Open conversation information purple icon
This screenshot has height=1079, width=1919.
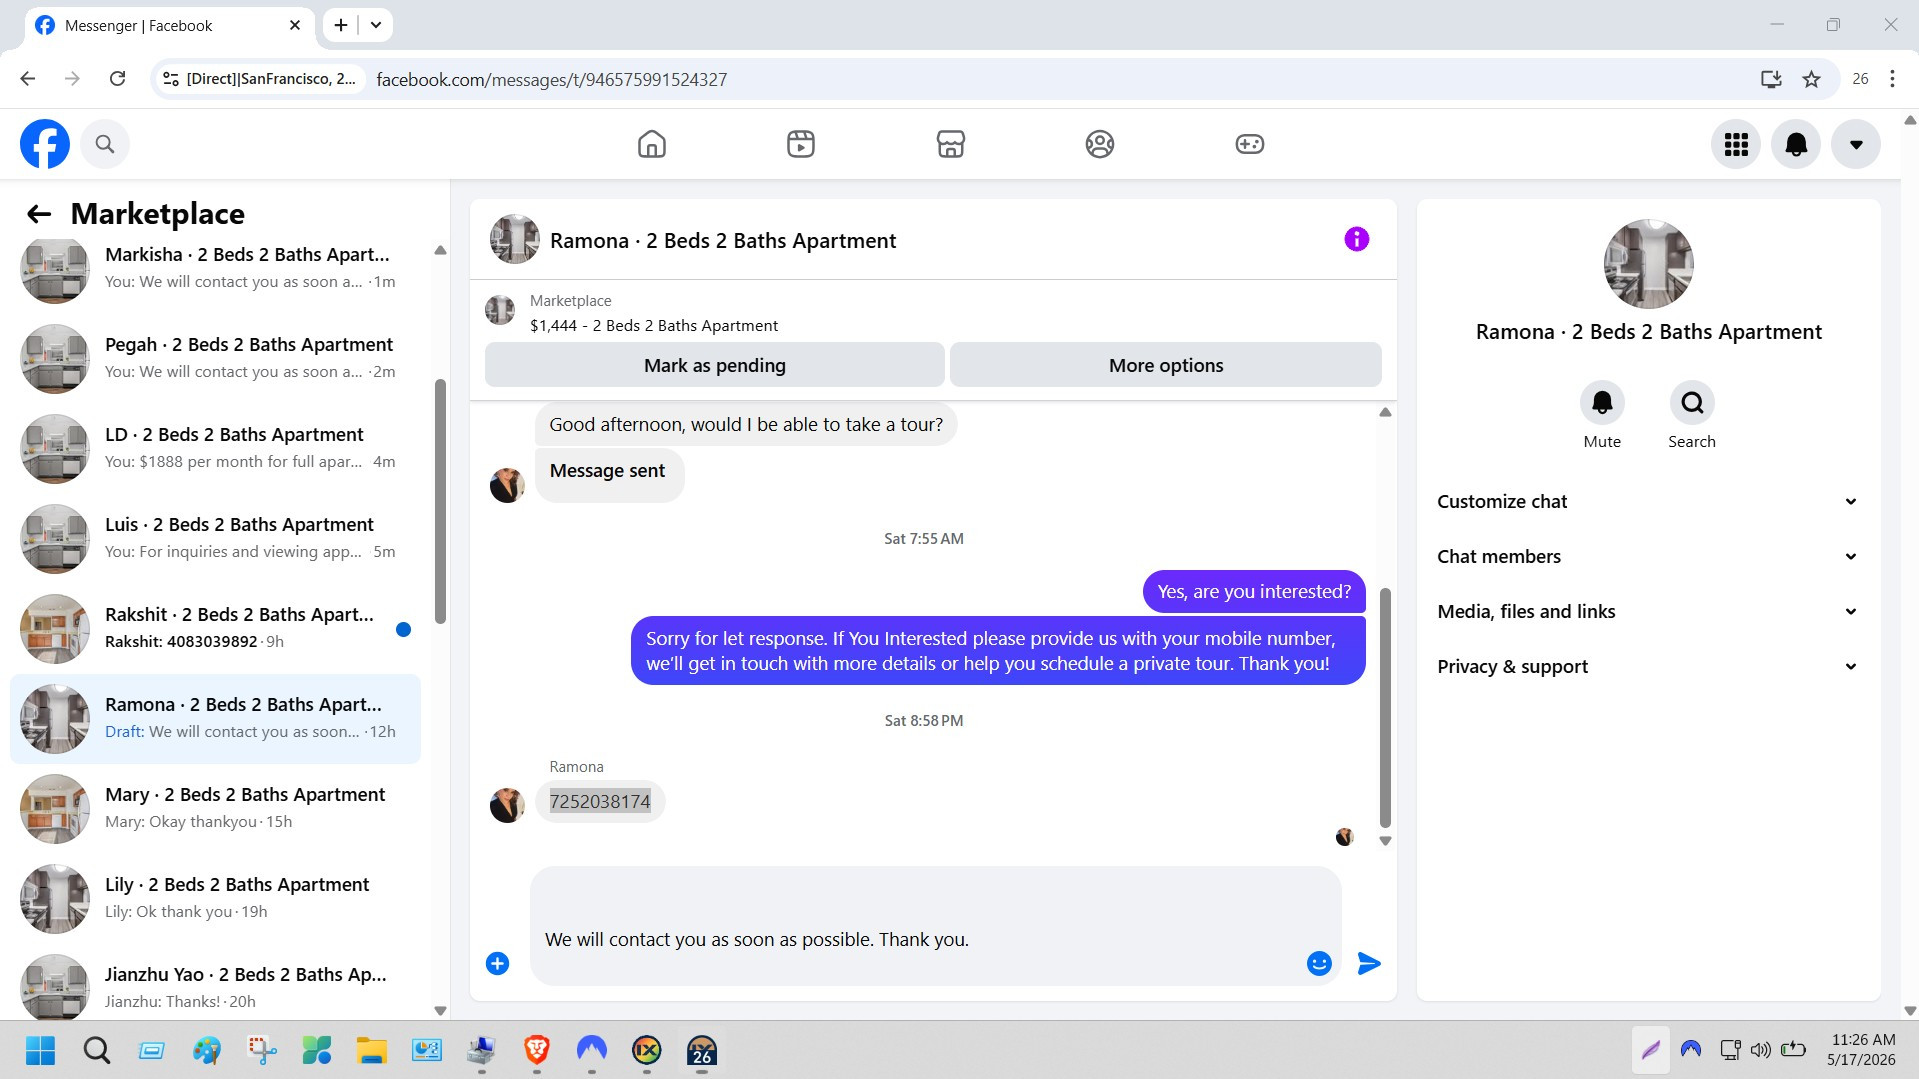[1357, 239]
